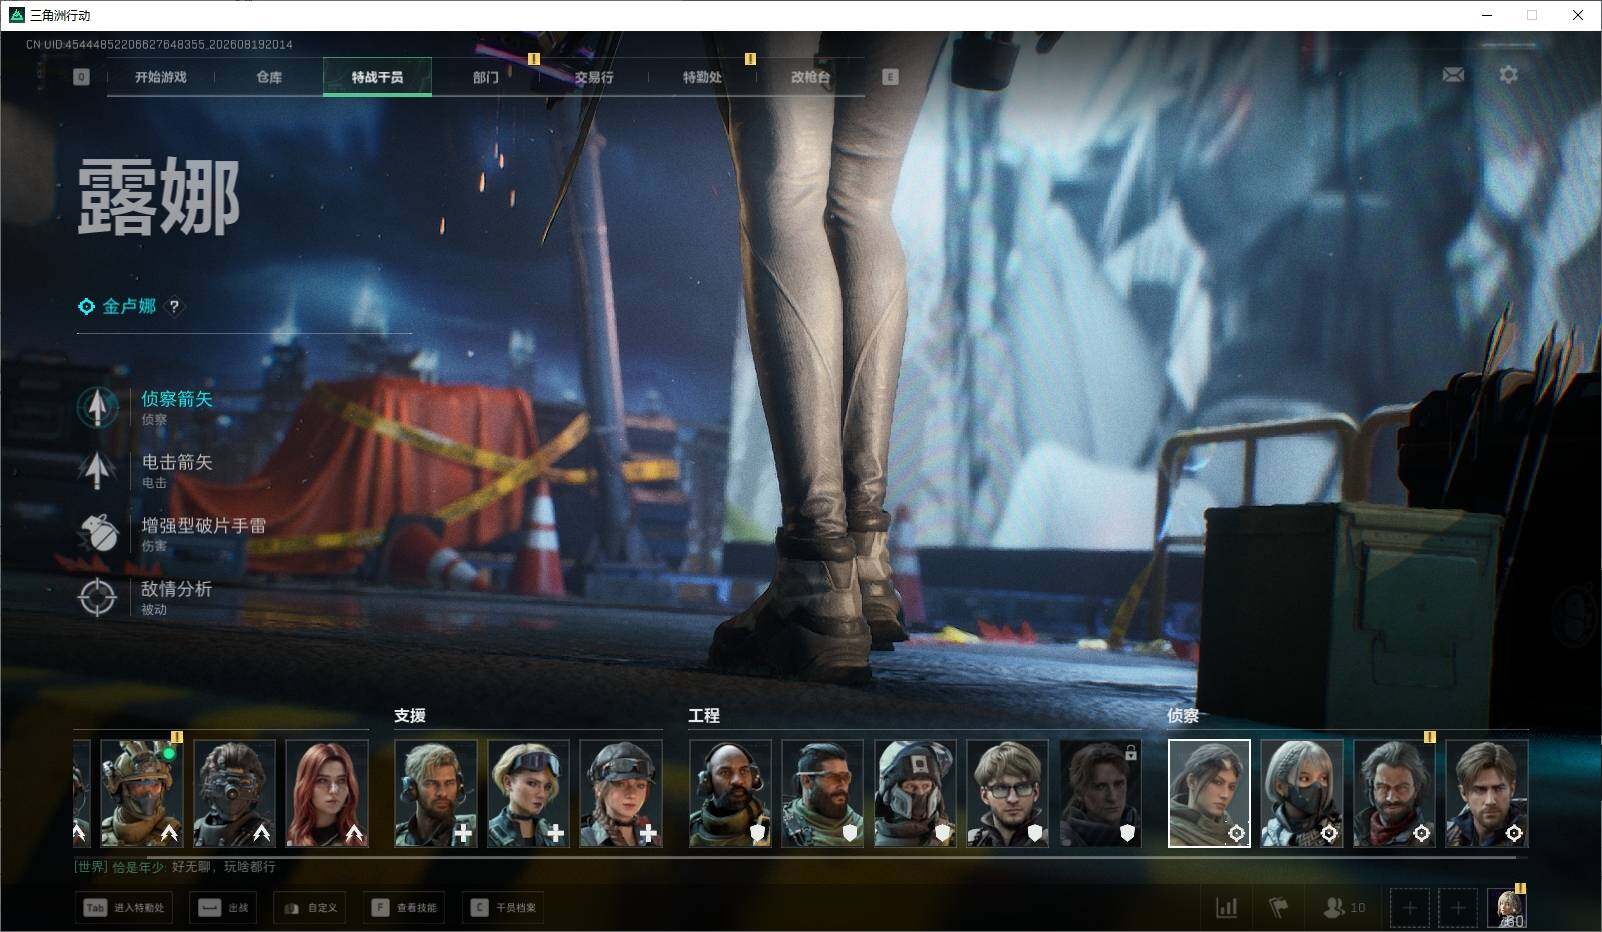Open the settings gear icon
Viewport: 1602px width, 932px height.
(x=1508, y=75)
